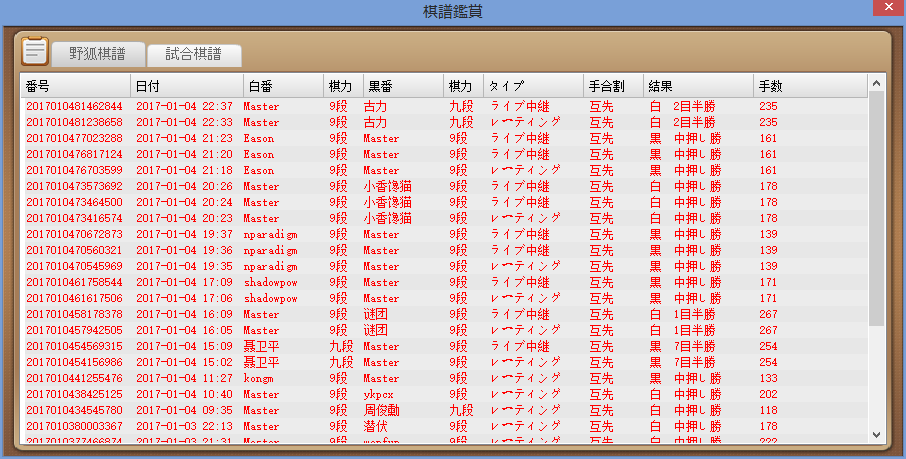This screenshot has height=459, width=906.
Task: Sort by the 白番 column header
Action: [283, 86]
